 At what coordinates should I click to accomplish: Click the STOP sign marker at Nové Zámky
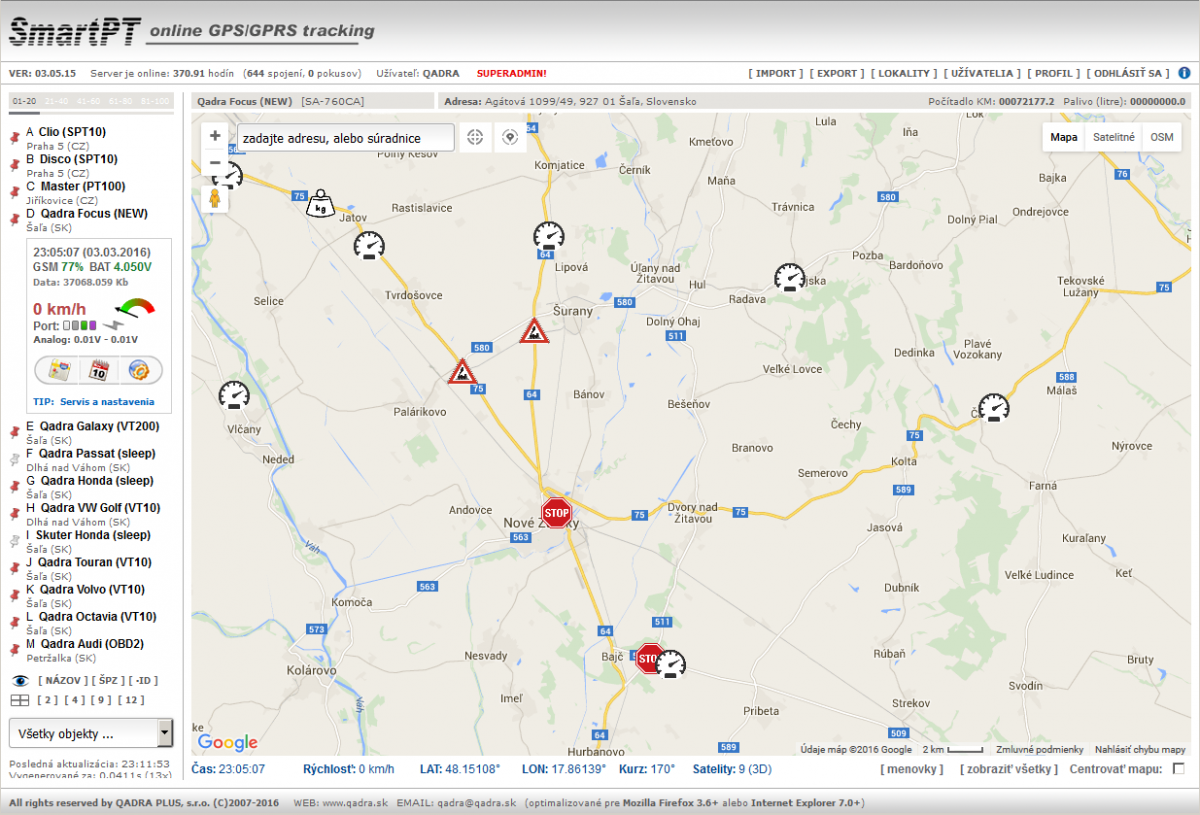point(556,512)
